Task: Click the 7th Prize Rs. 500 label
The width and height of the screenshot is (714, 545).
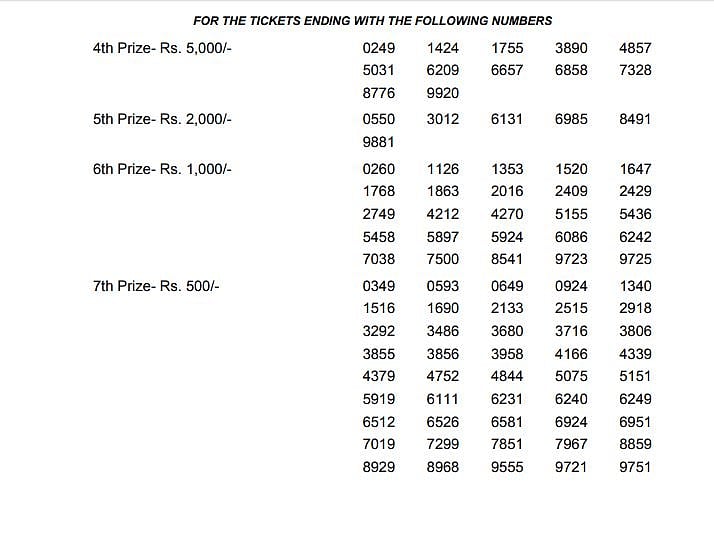Action: pyautogui.click(x=156, y=286)
